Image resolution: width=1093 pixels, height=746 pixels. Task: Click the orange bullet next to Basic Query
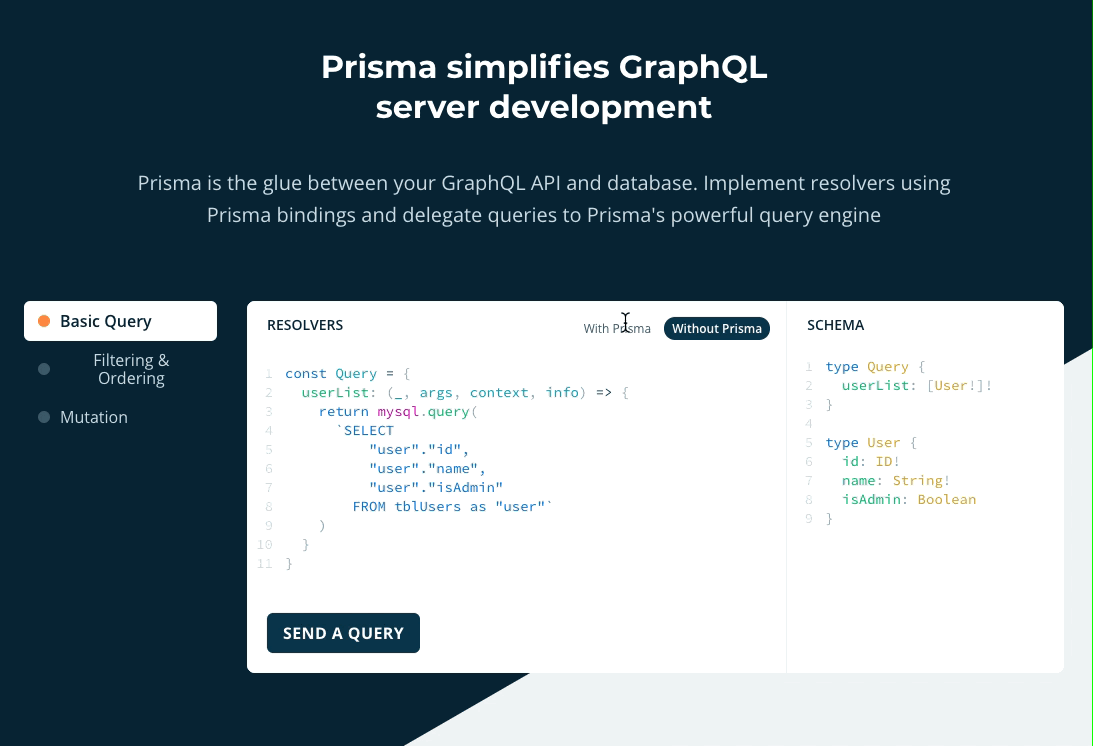pyautogui.click(x=43, y=320)
